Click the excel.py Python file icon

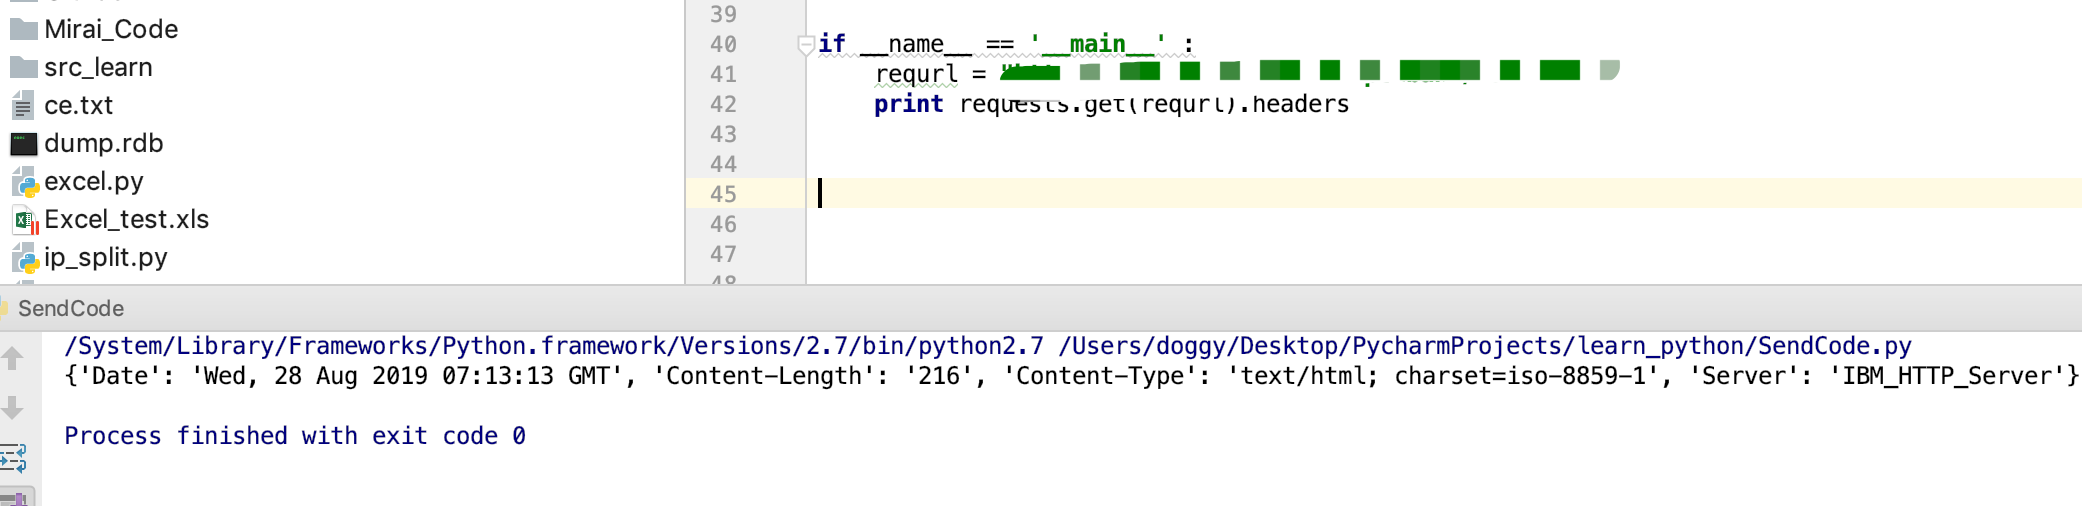point(24,181)
